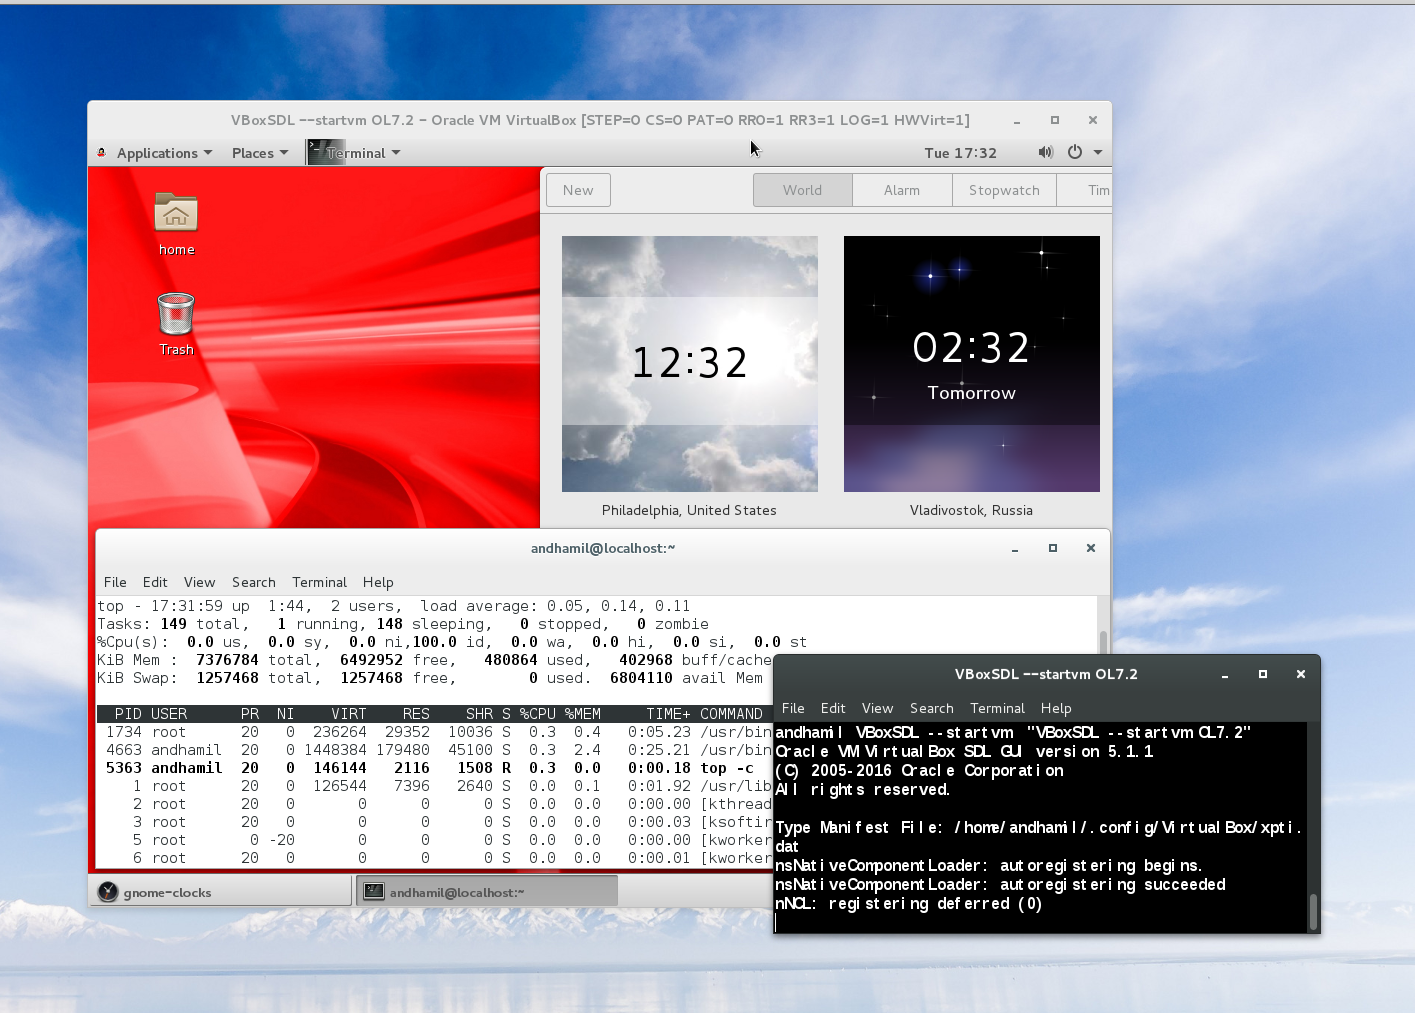This screenshot has width=1415, height=1013.
Task: Open Edit menu in andhamil@localhost terminal
Action: point(155,582)
